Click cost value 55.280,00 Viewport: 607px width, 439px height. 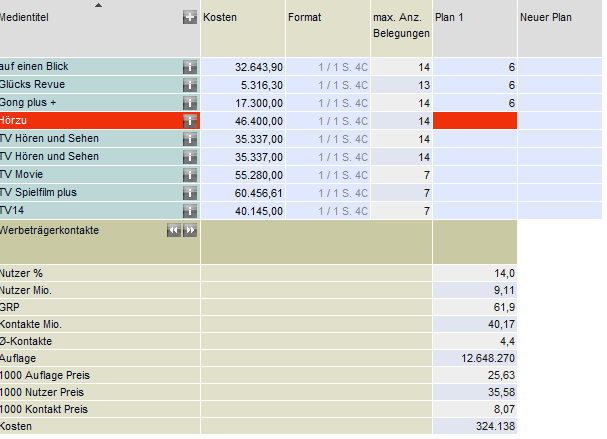[259, 175]
